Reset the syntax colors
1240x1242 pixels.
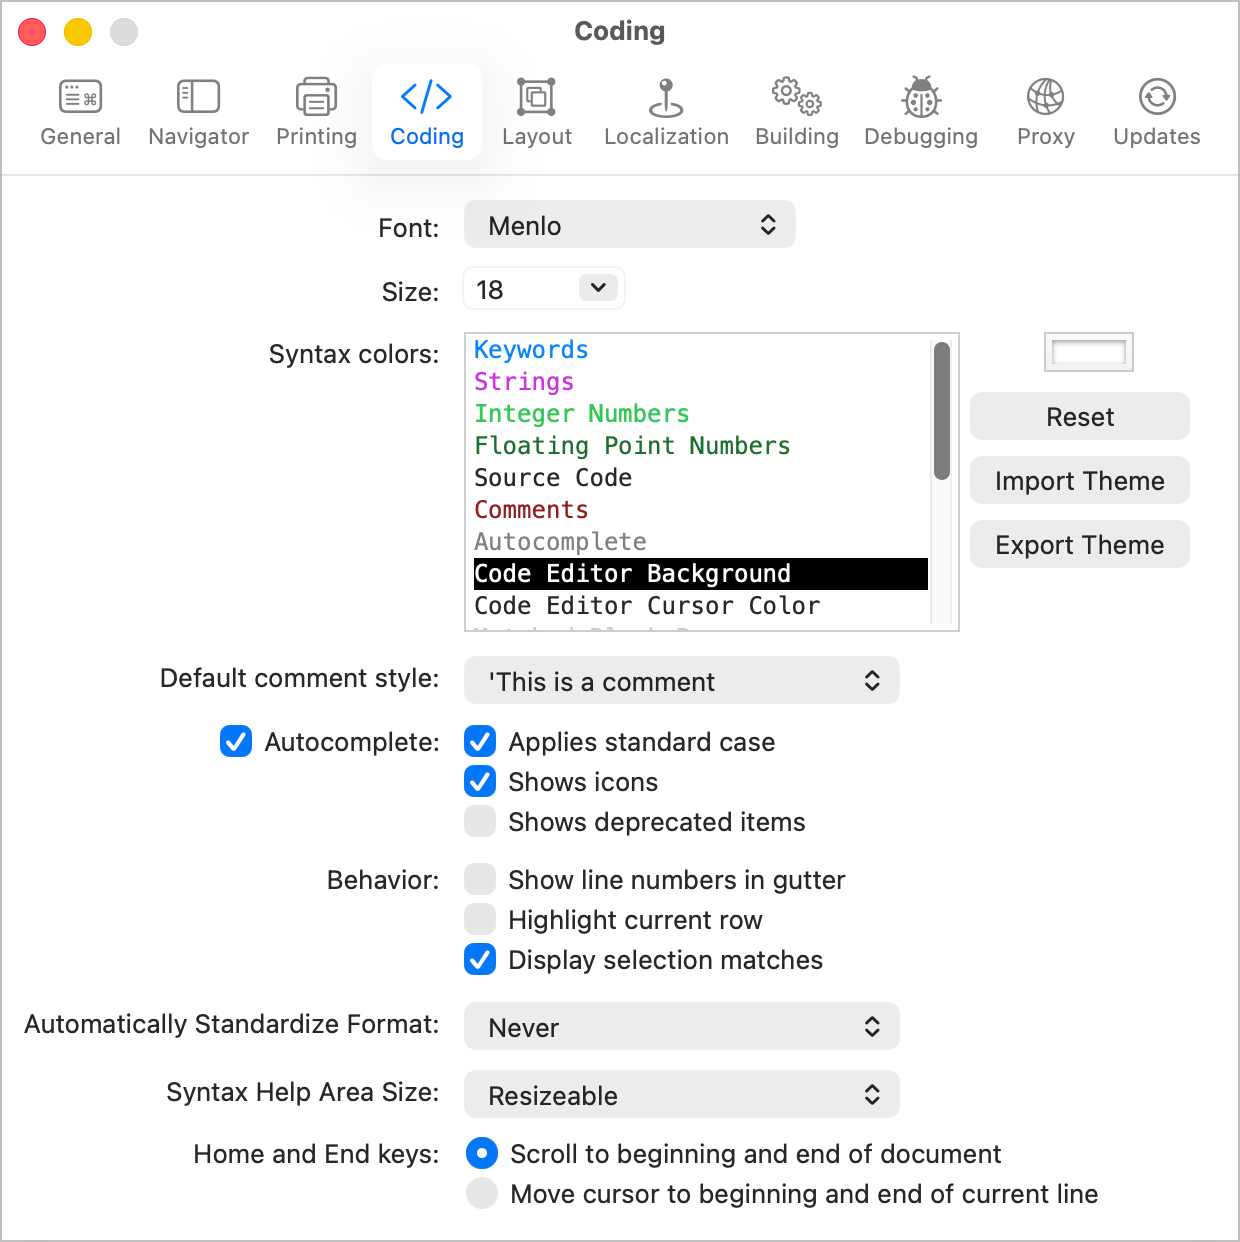coord(1079,416)
